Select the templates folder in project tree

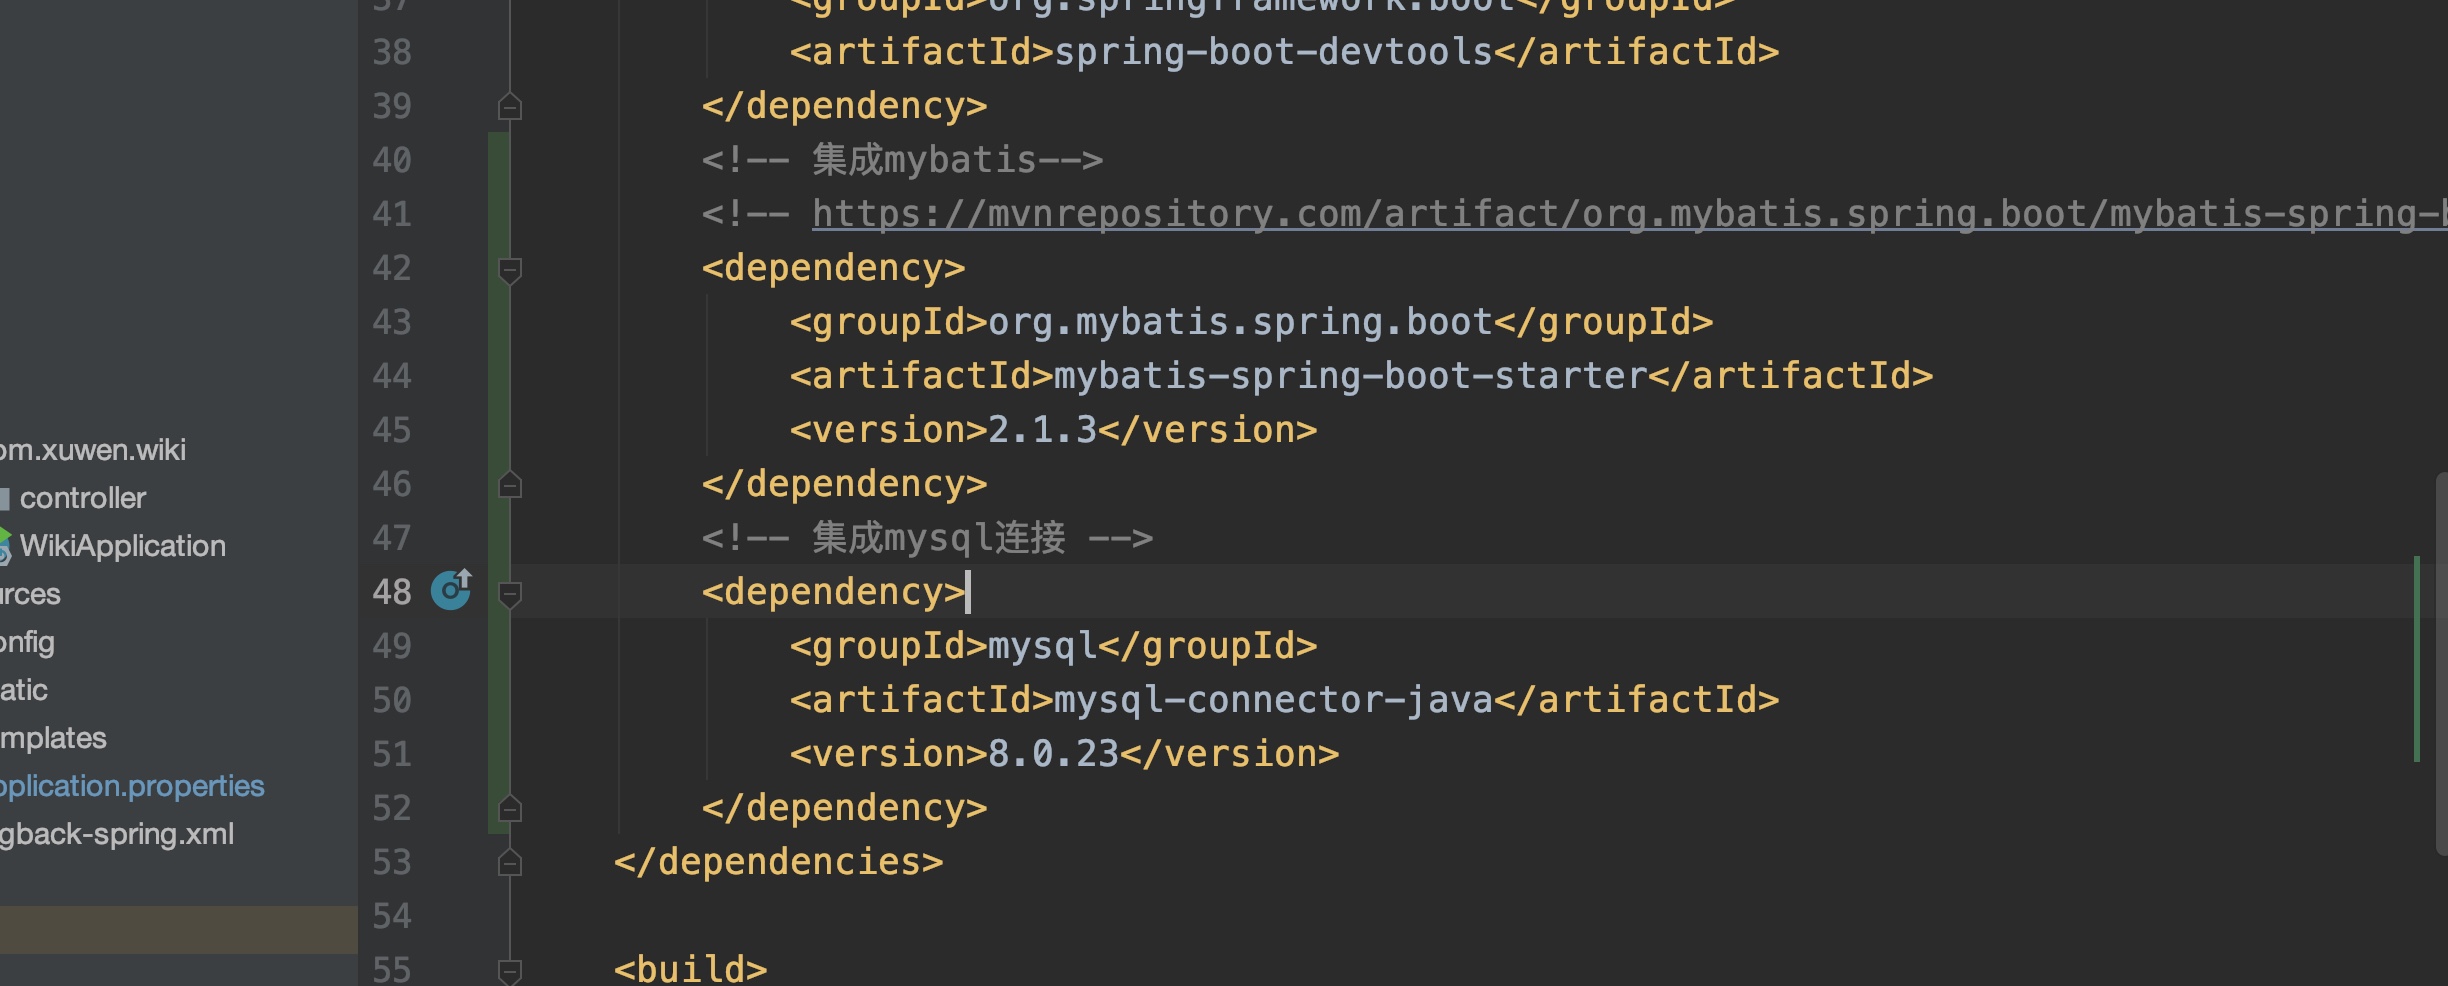(52, 738)
